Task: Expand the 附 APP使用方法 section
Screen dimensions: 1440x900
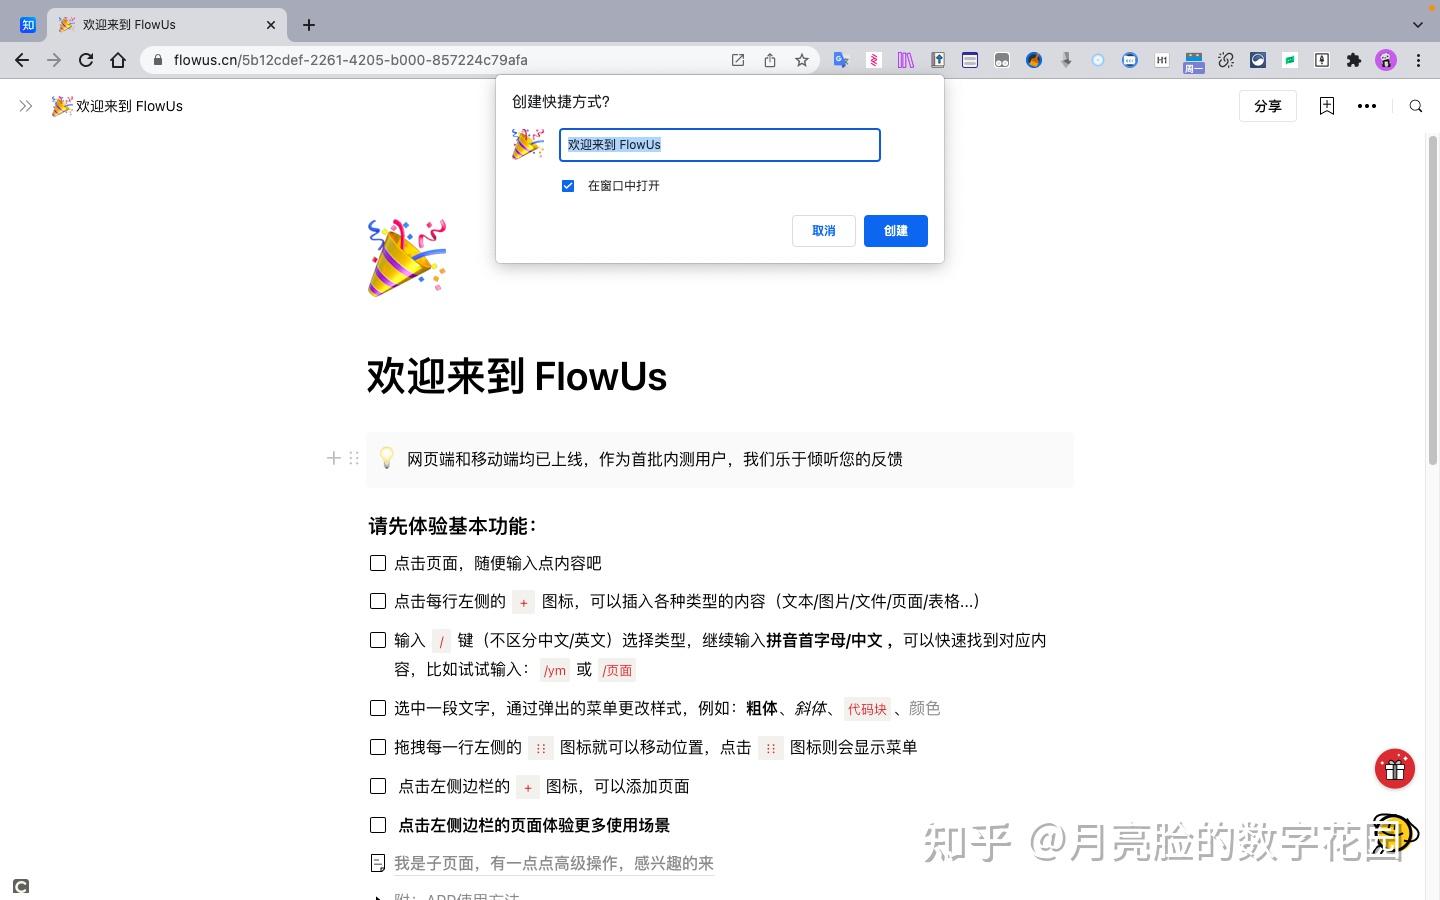Action: pos(377,896)
